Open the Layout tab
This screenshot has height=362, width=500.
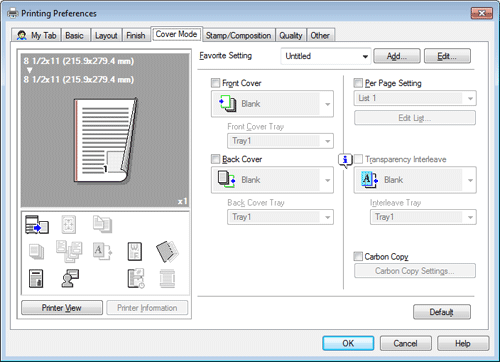tap(106, 35)
